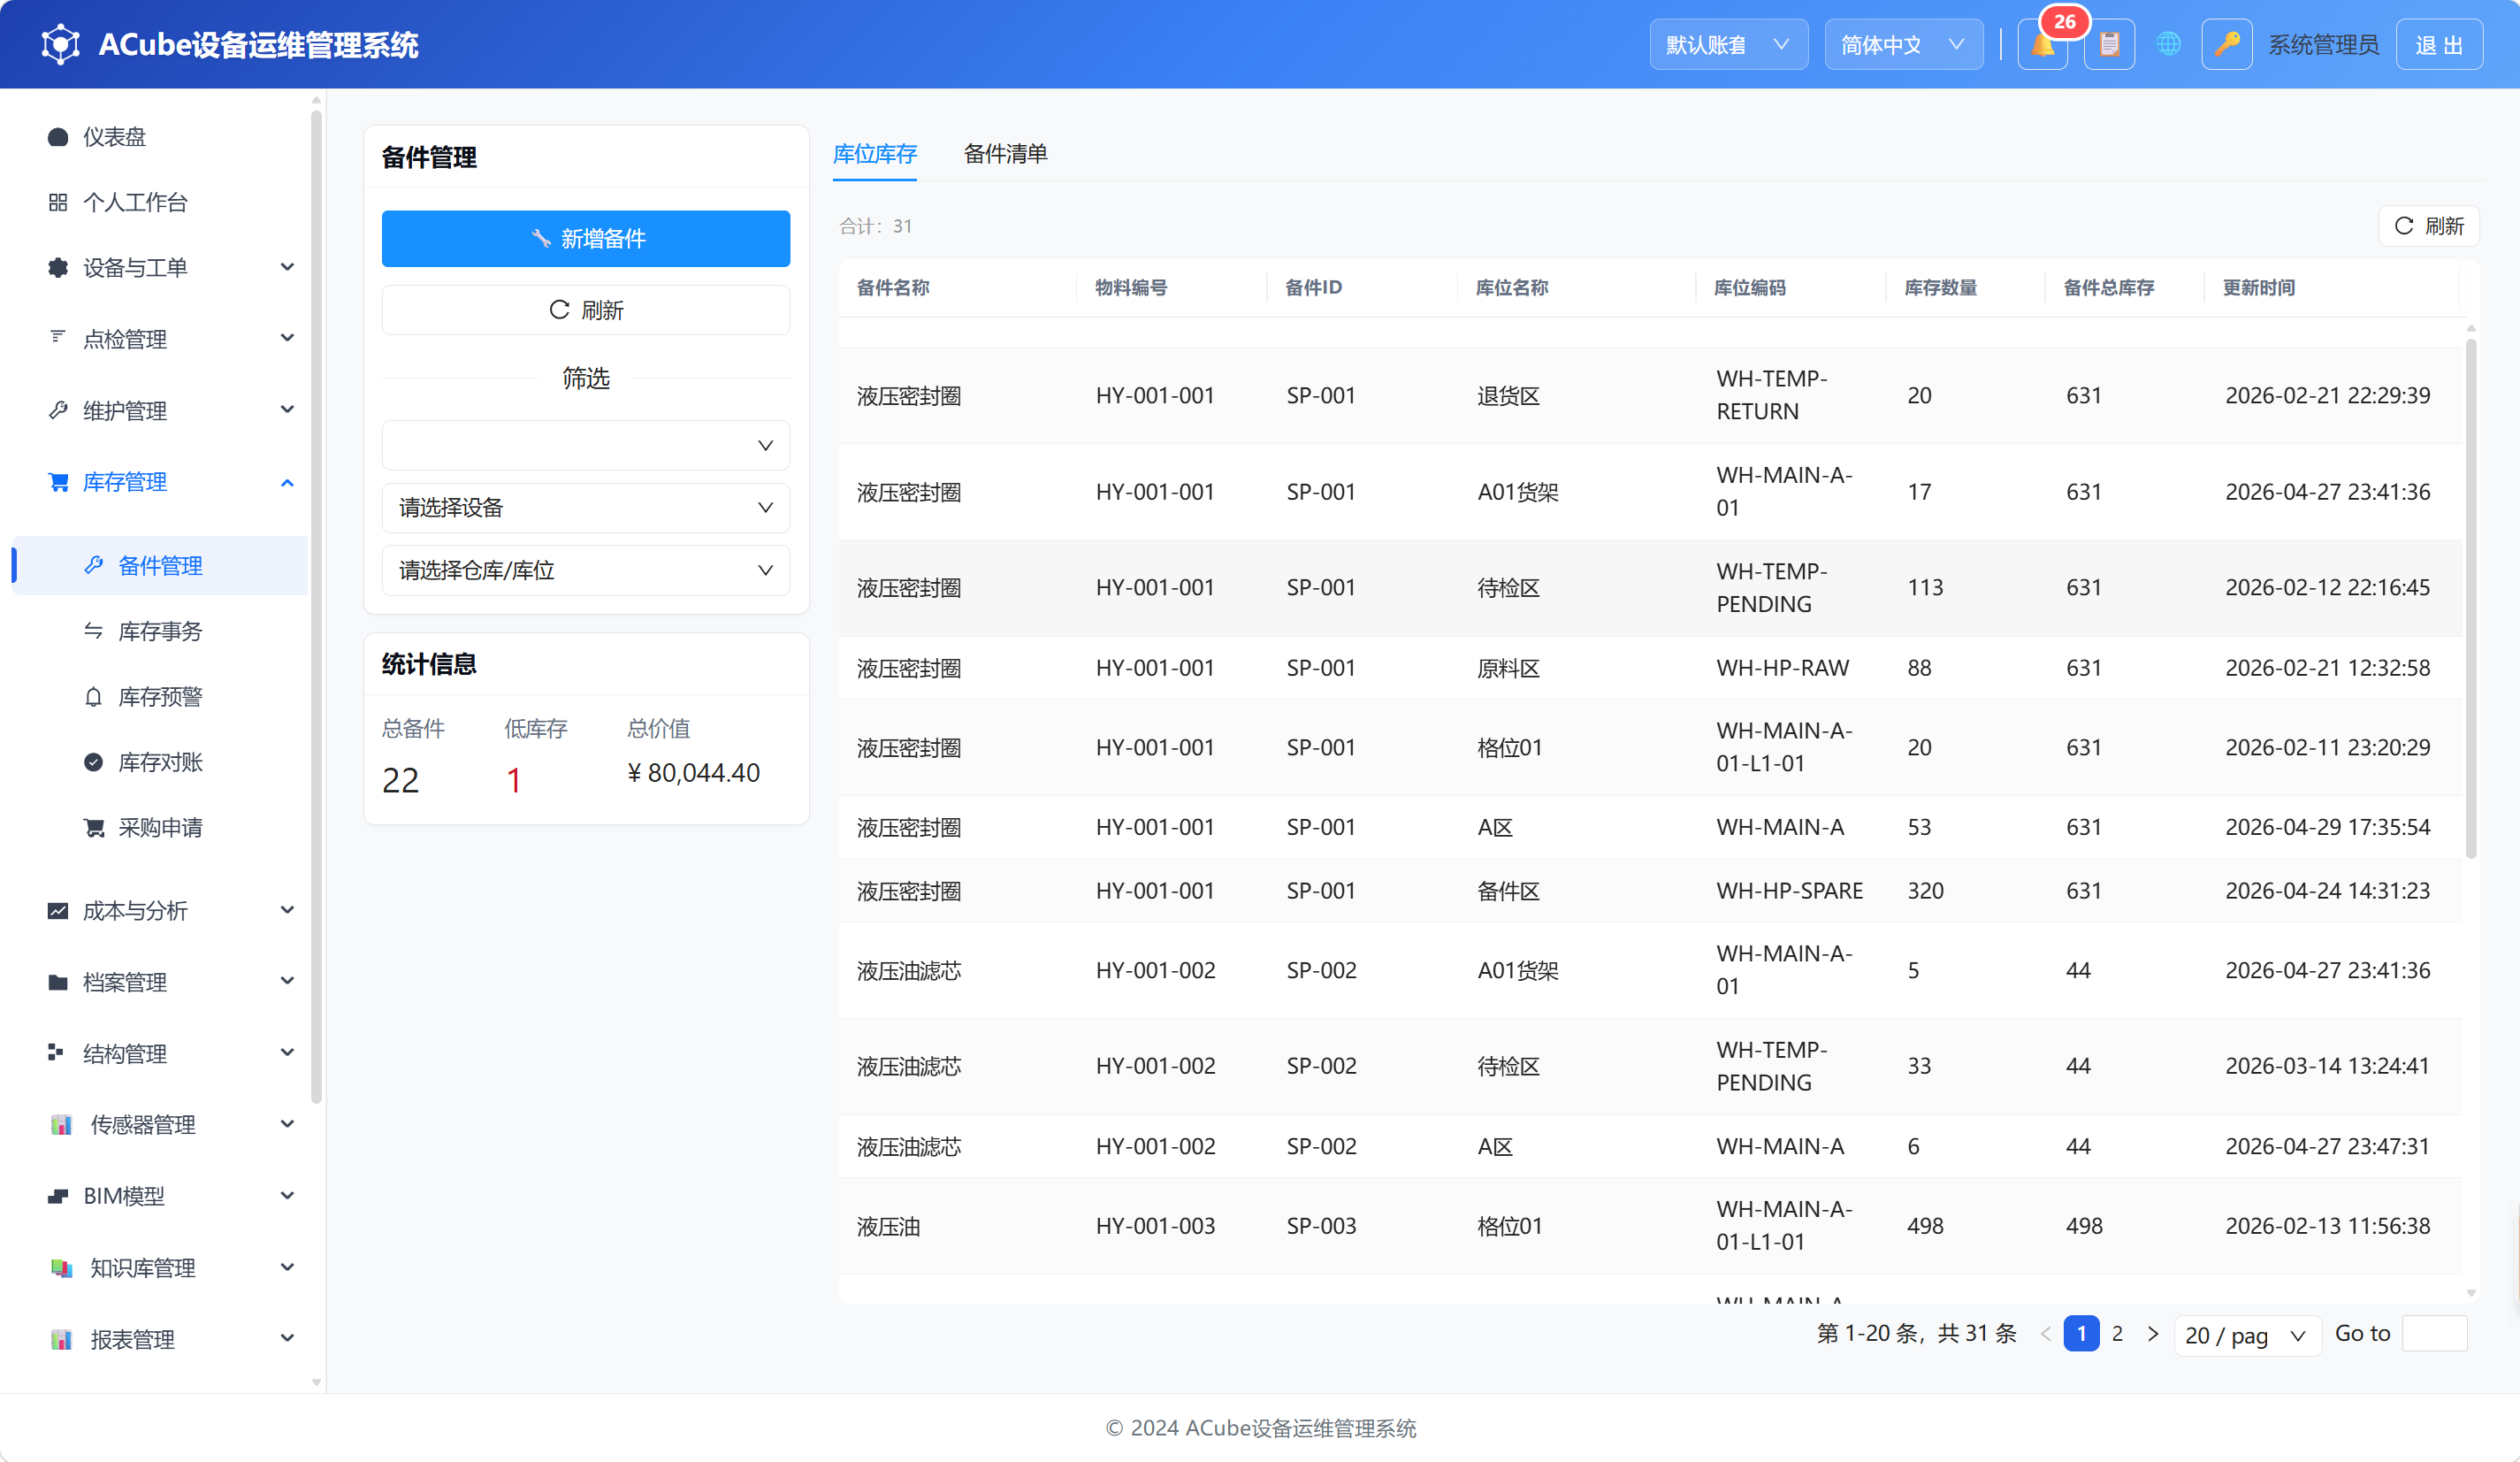Open the 请选择仓库/库位 dropdown
This screenshot has width=2520, height=1462.
586,571
